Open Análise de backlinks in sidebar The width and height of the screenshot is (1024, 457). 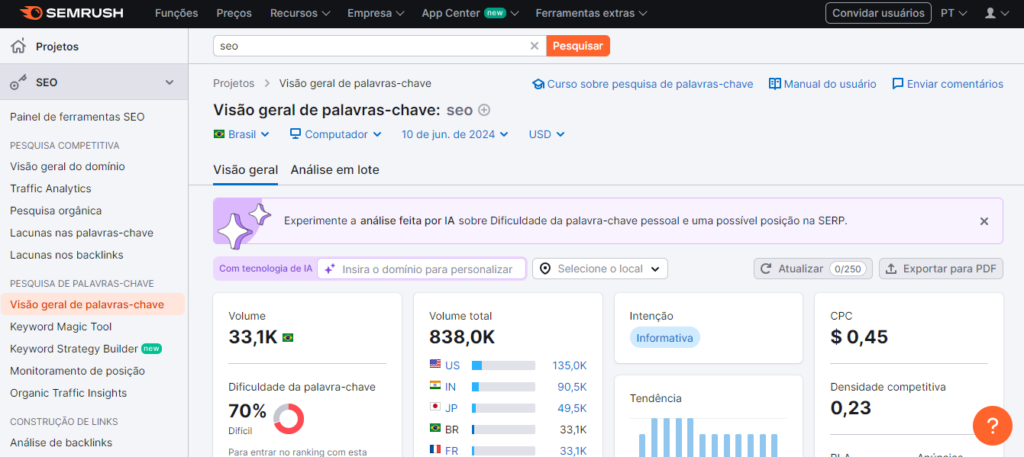click(x=61, y=442)
